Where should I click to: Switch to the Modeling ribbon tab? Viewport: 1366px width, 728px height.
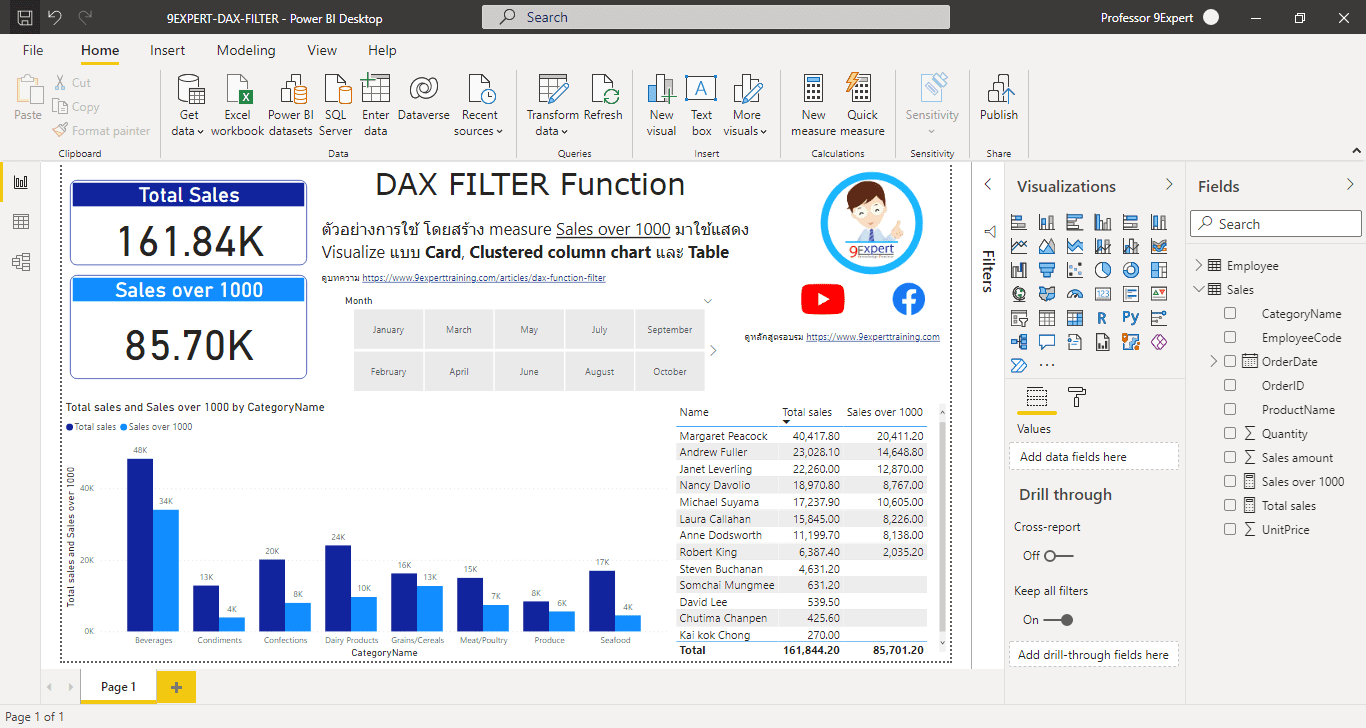(x=246, y=50)
